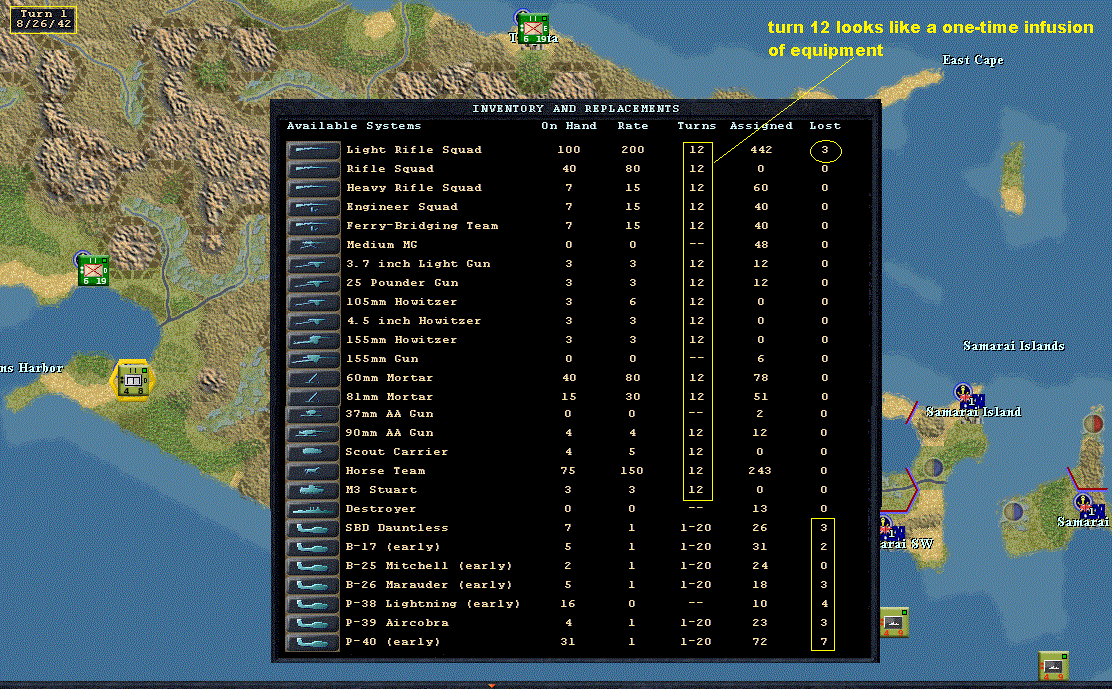Click the SBD Dauntless label

pos(397,528)
